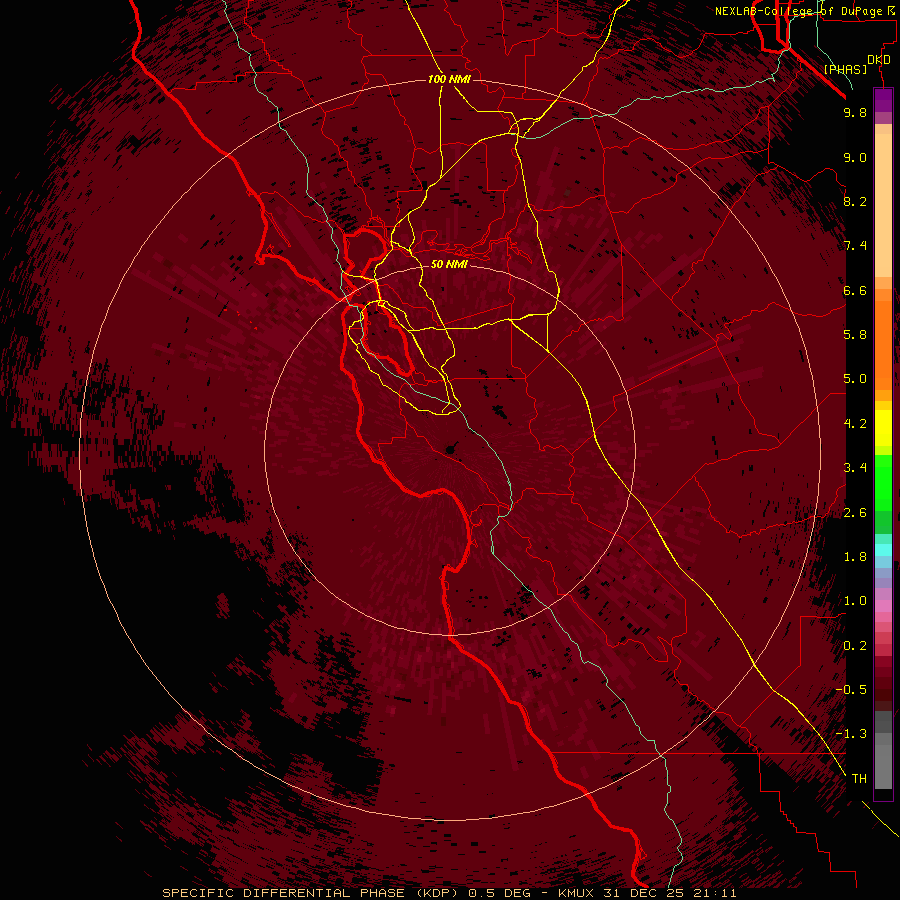This screenshot has width=900, height=900.
Task: Click the 9.0 value on the color scale
Action: tap(855, 157)
